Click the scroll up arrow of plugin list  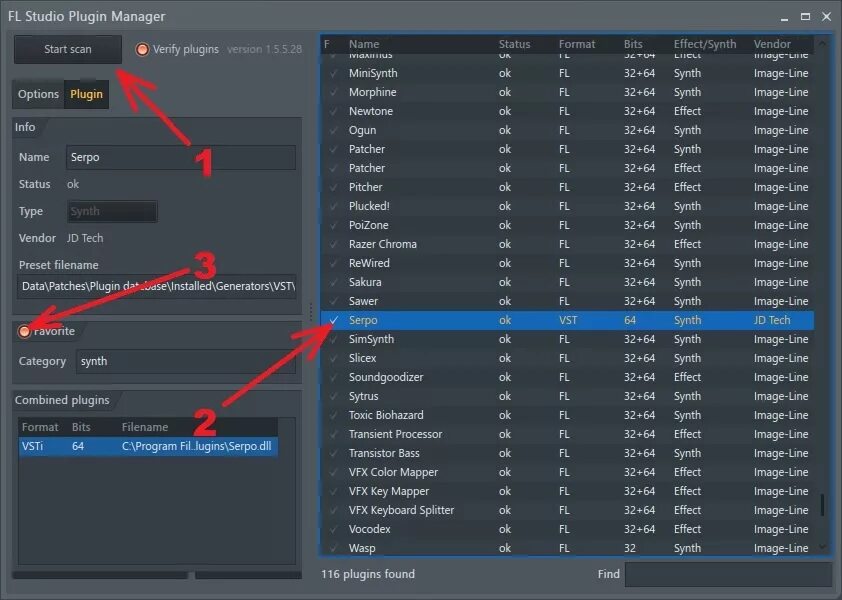[822, 44]
